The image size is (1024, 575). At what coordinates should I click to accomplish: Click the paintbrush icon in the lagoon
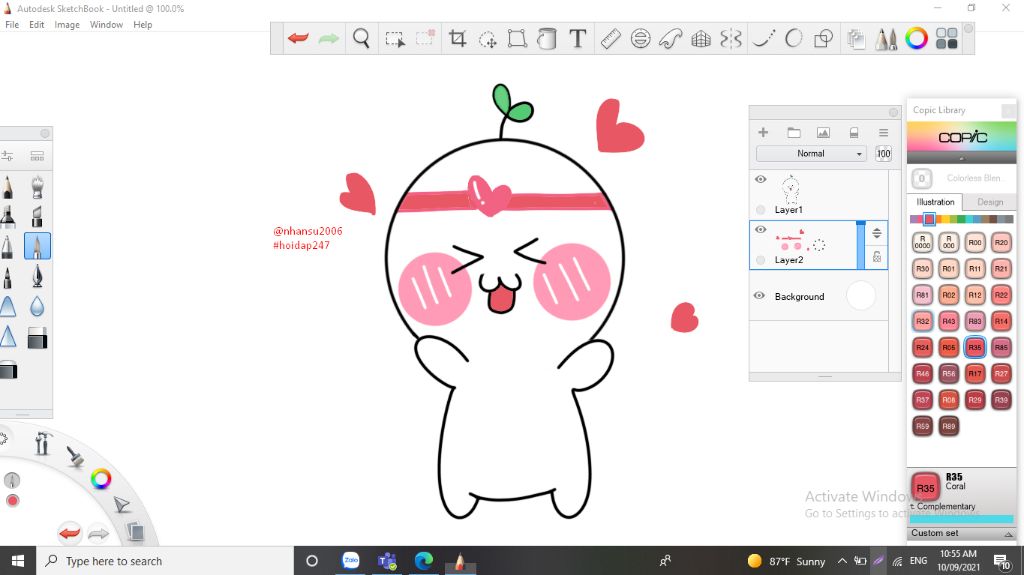75,456
